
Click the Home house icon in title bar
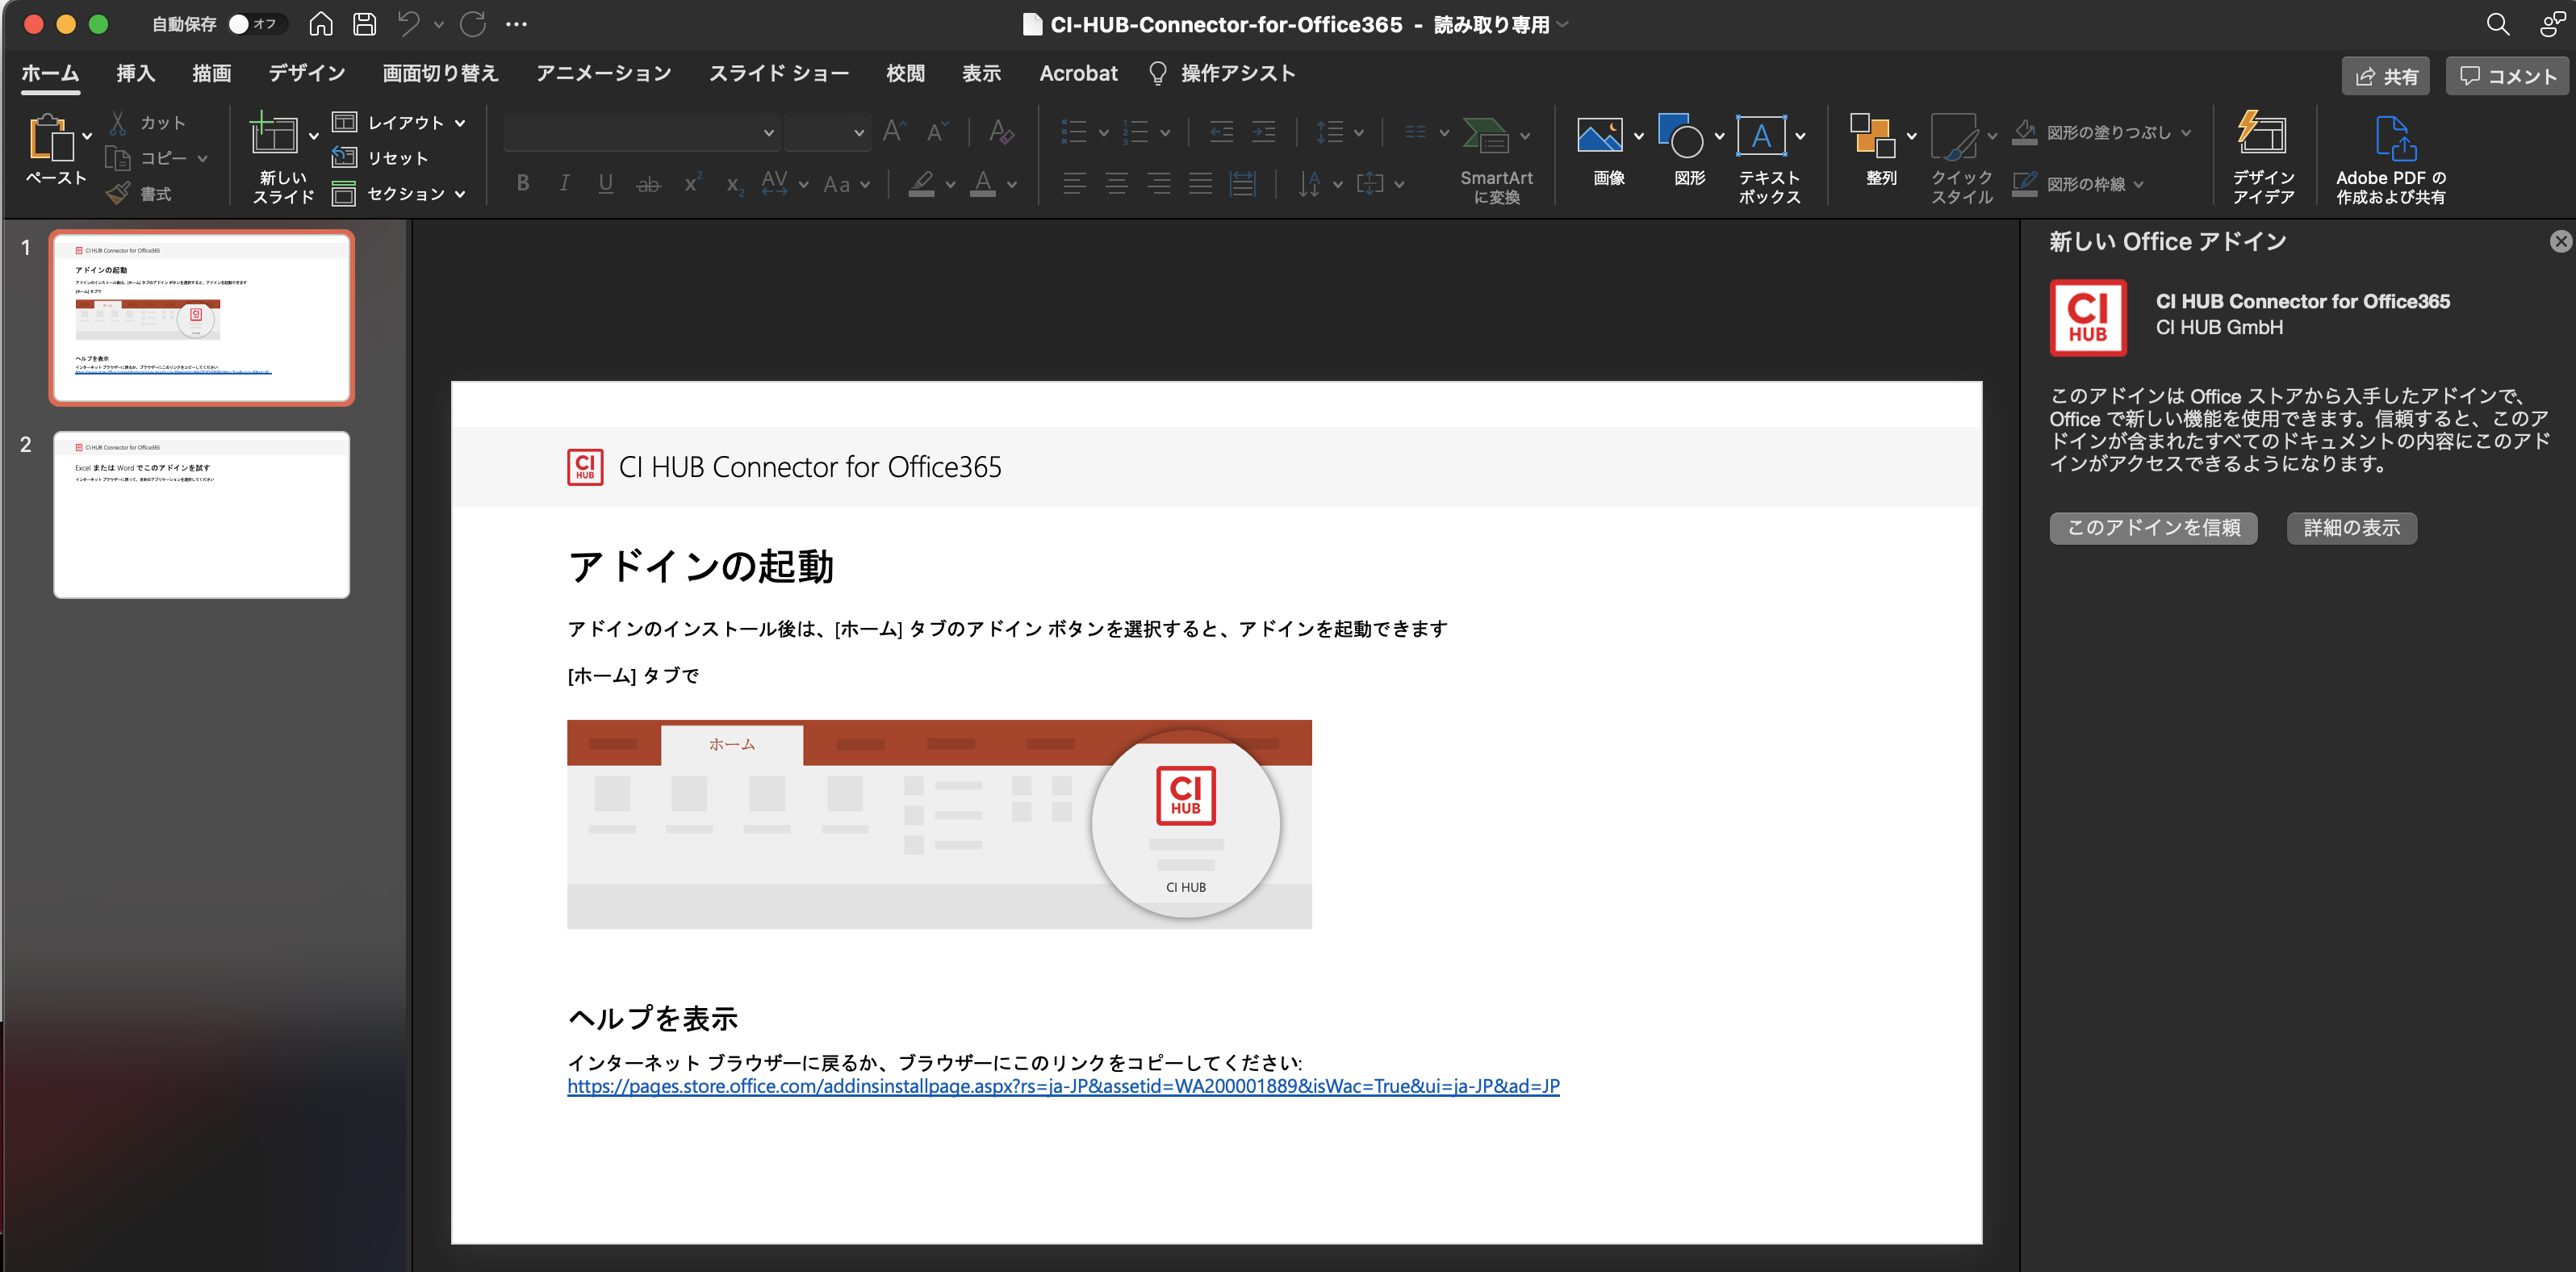point(320,24)
